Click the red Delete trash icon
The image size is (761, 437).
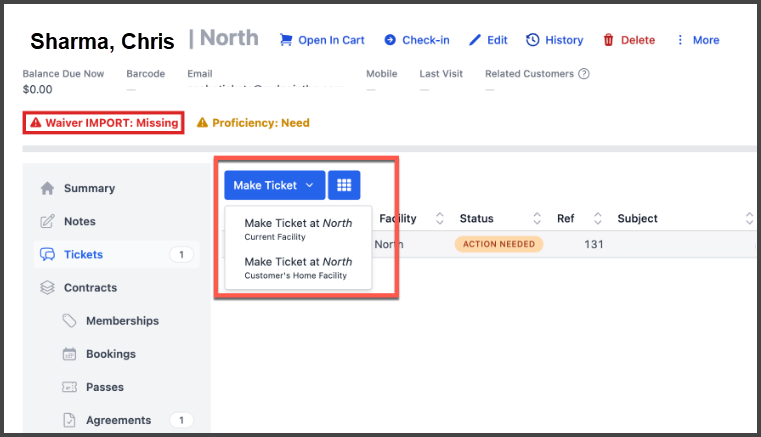tap(608, 40)
